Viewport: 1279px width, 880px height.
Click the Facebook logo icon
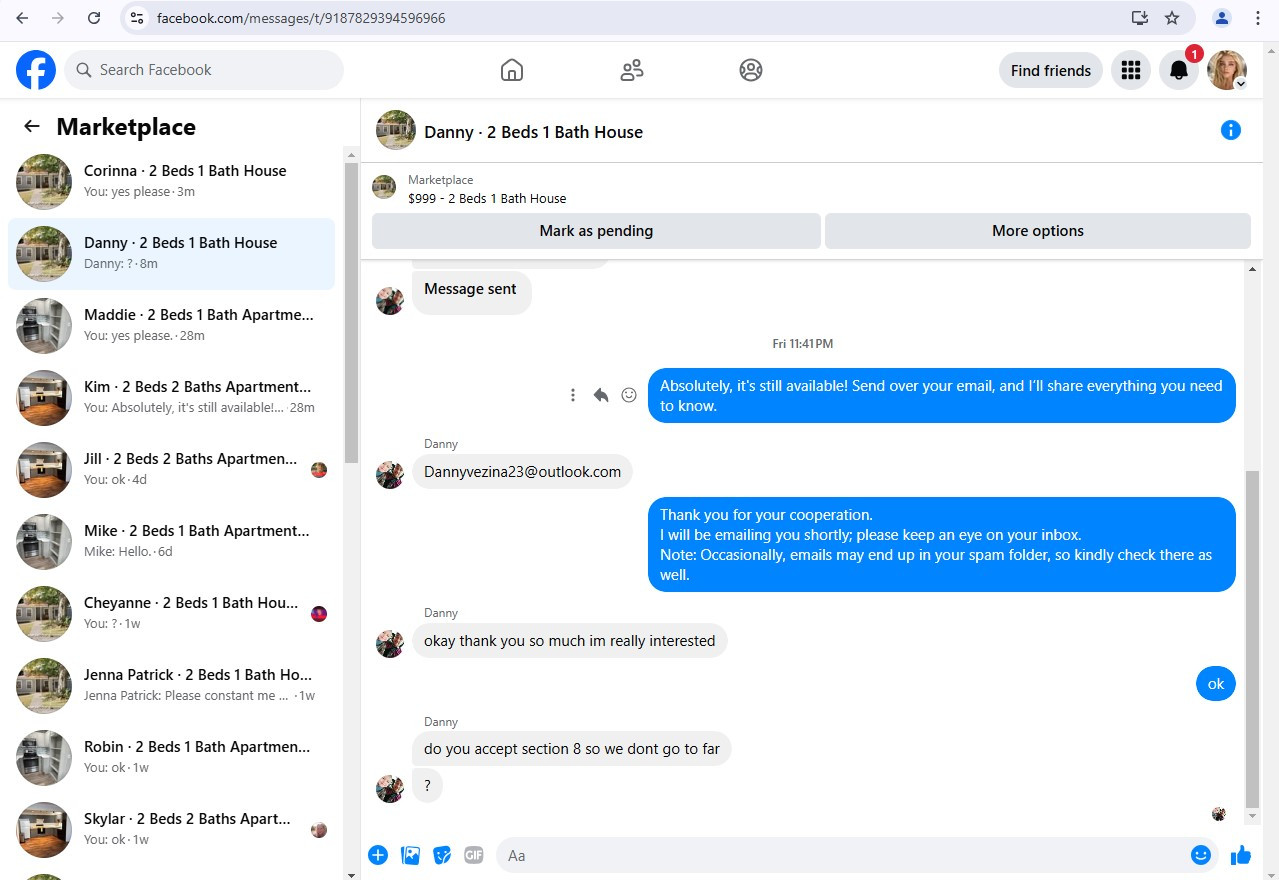point(36,70)
